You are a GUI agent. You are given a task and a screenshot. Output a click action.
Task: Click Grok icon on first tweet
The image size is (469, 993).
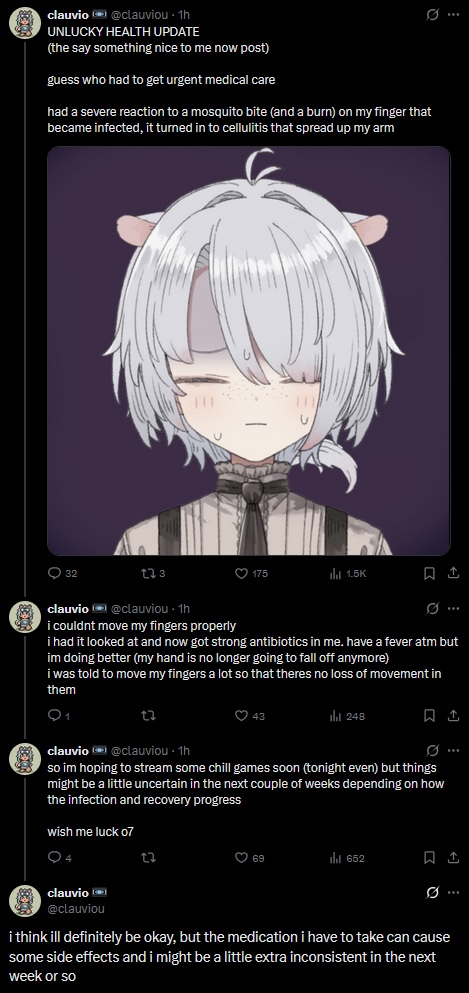(x=432, y=15)
